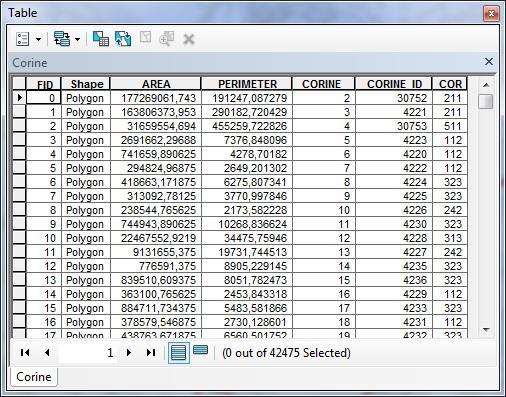The width and height of the screenshot is (506, 397).
Task: Move to the end of the table
Action: [x=151, y=352]
